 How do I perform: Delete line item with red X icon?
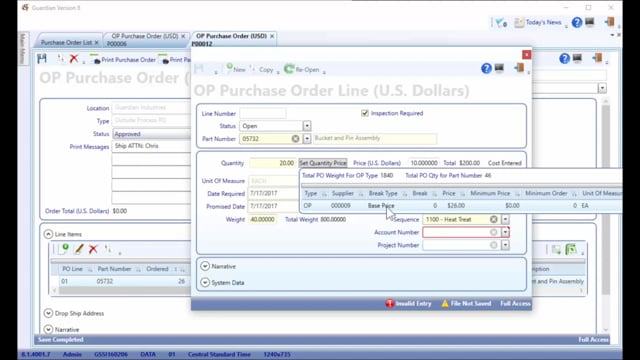[x=93, y=249]
